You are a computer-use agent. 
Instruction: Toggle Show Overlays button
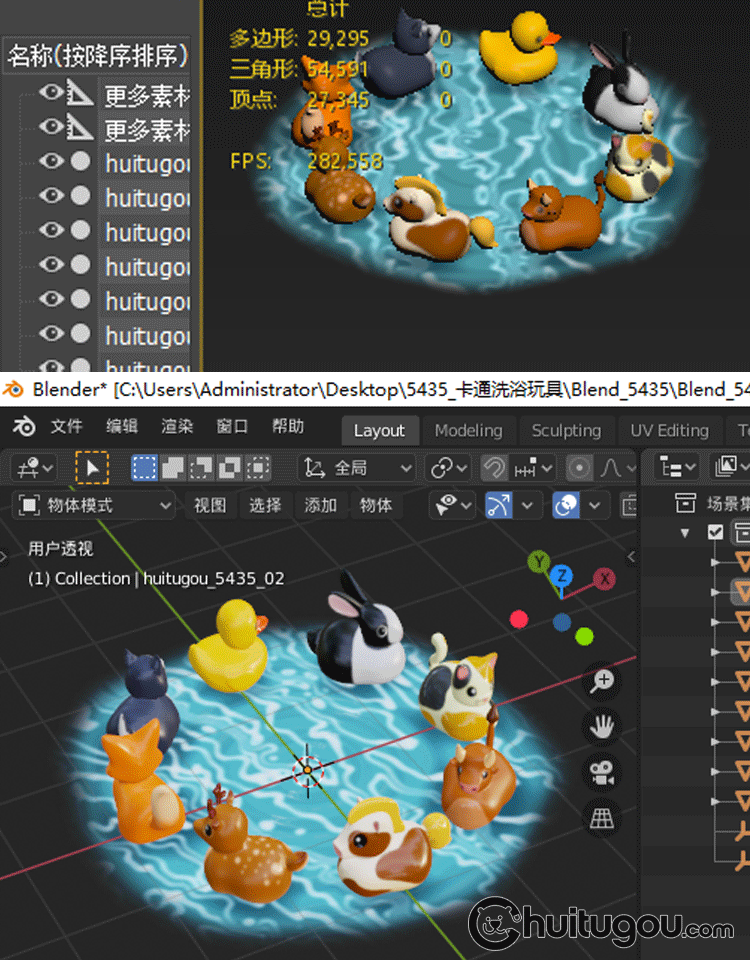[566, 506]
